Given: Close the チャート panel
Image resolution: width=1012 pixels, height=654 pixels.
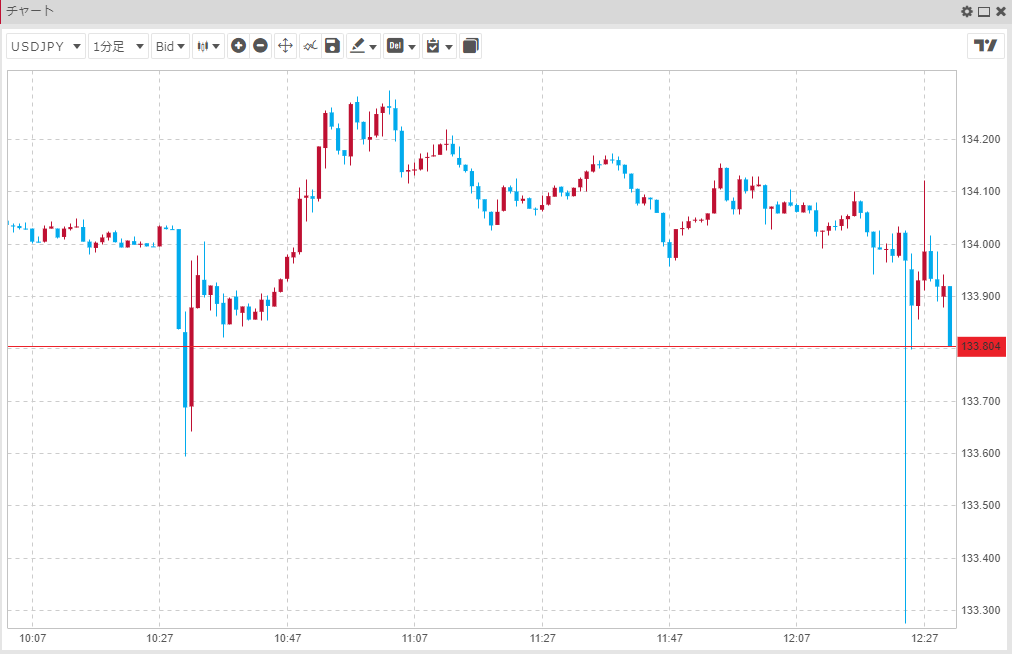Looking at the screenshot, I should (x=1001, y=12).
